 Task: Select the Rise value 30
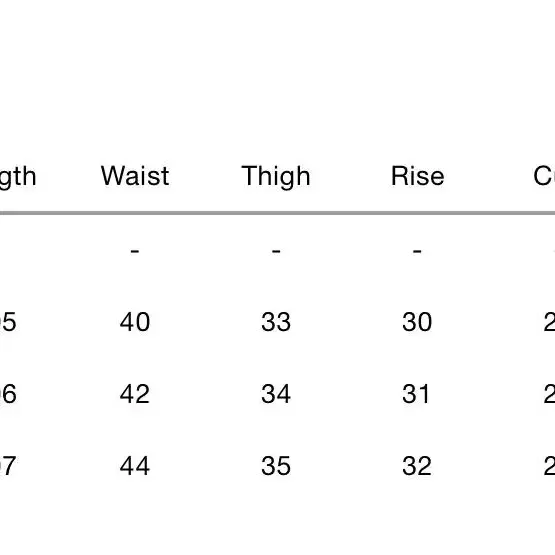417,322
